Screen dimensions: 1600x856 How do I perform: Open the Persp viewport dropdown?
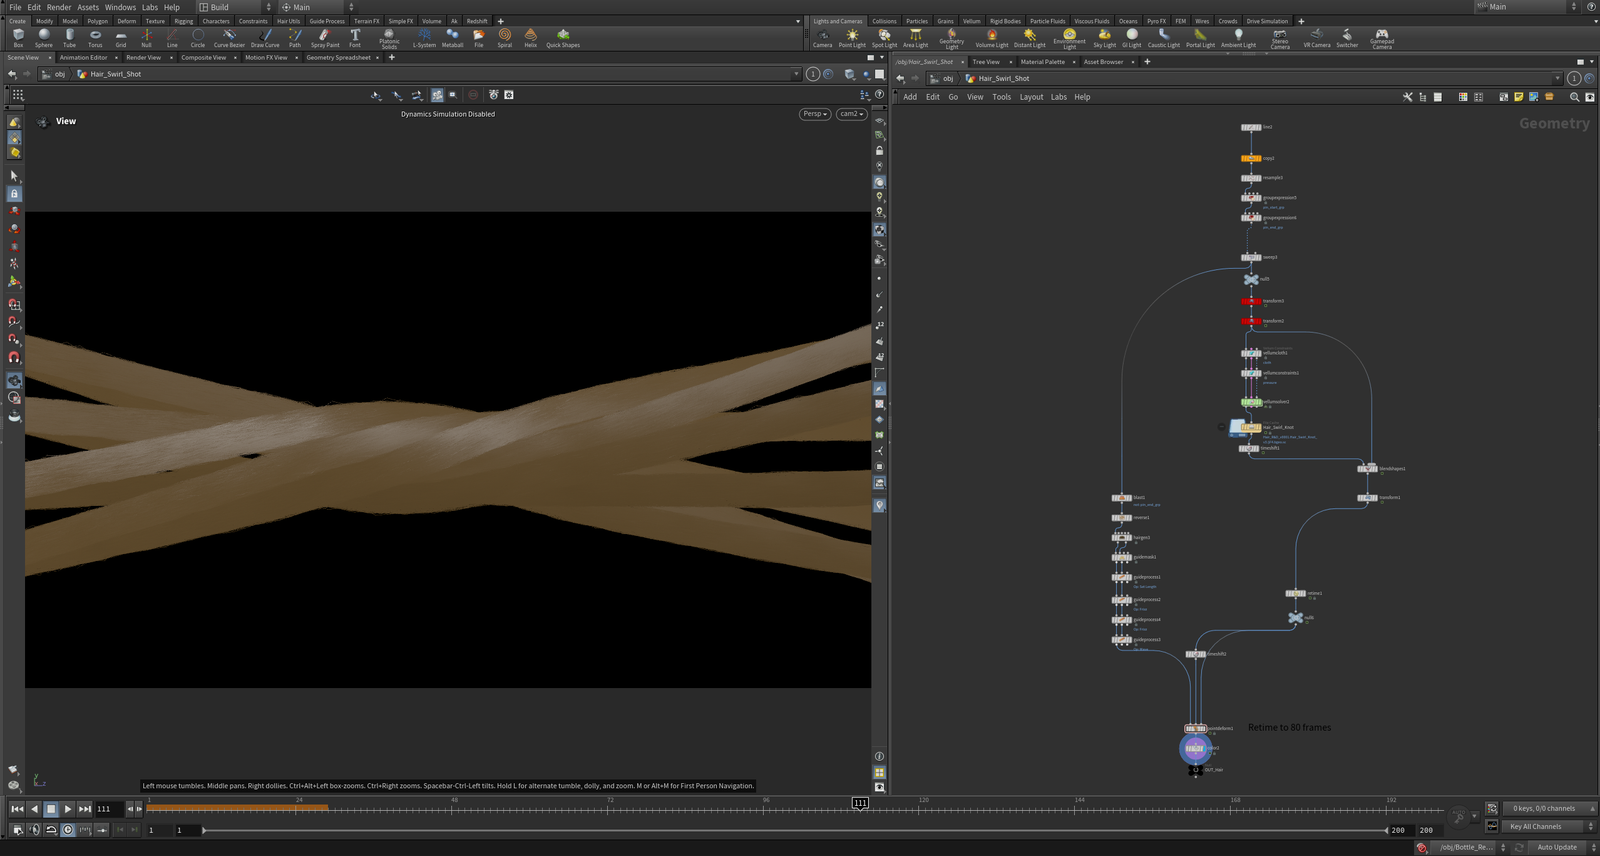pyautogui.click(x=815, y=114)
